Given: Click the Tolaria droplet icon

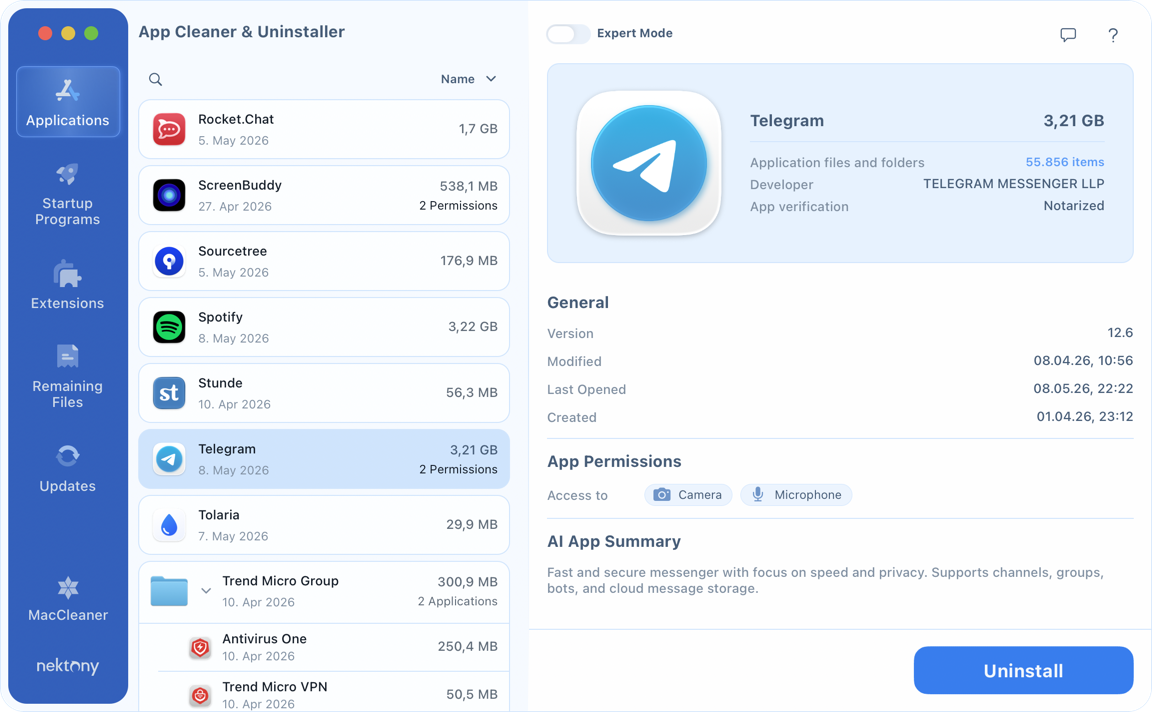Looking at the screenshot, I should click(169, 525).
